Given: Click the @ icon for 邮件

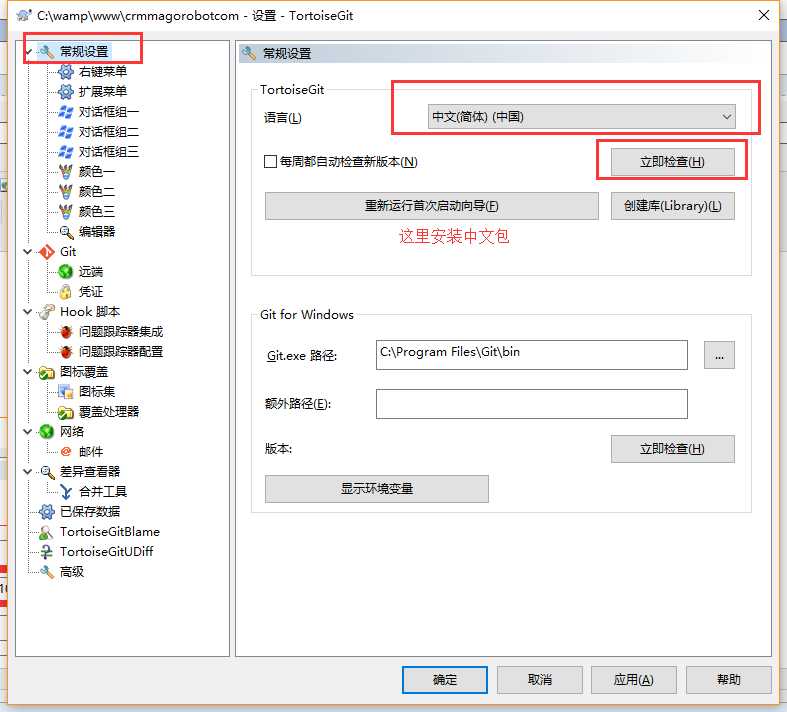Looking at the screenshot, I should 66,452.
